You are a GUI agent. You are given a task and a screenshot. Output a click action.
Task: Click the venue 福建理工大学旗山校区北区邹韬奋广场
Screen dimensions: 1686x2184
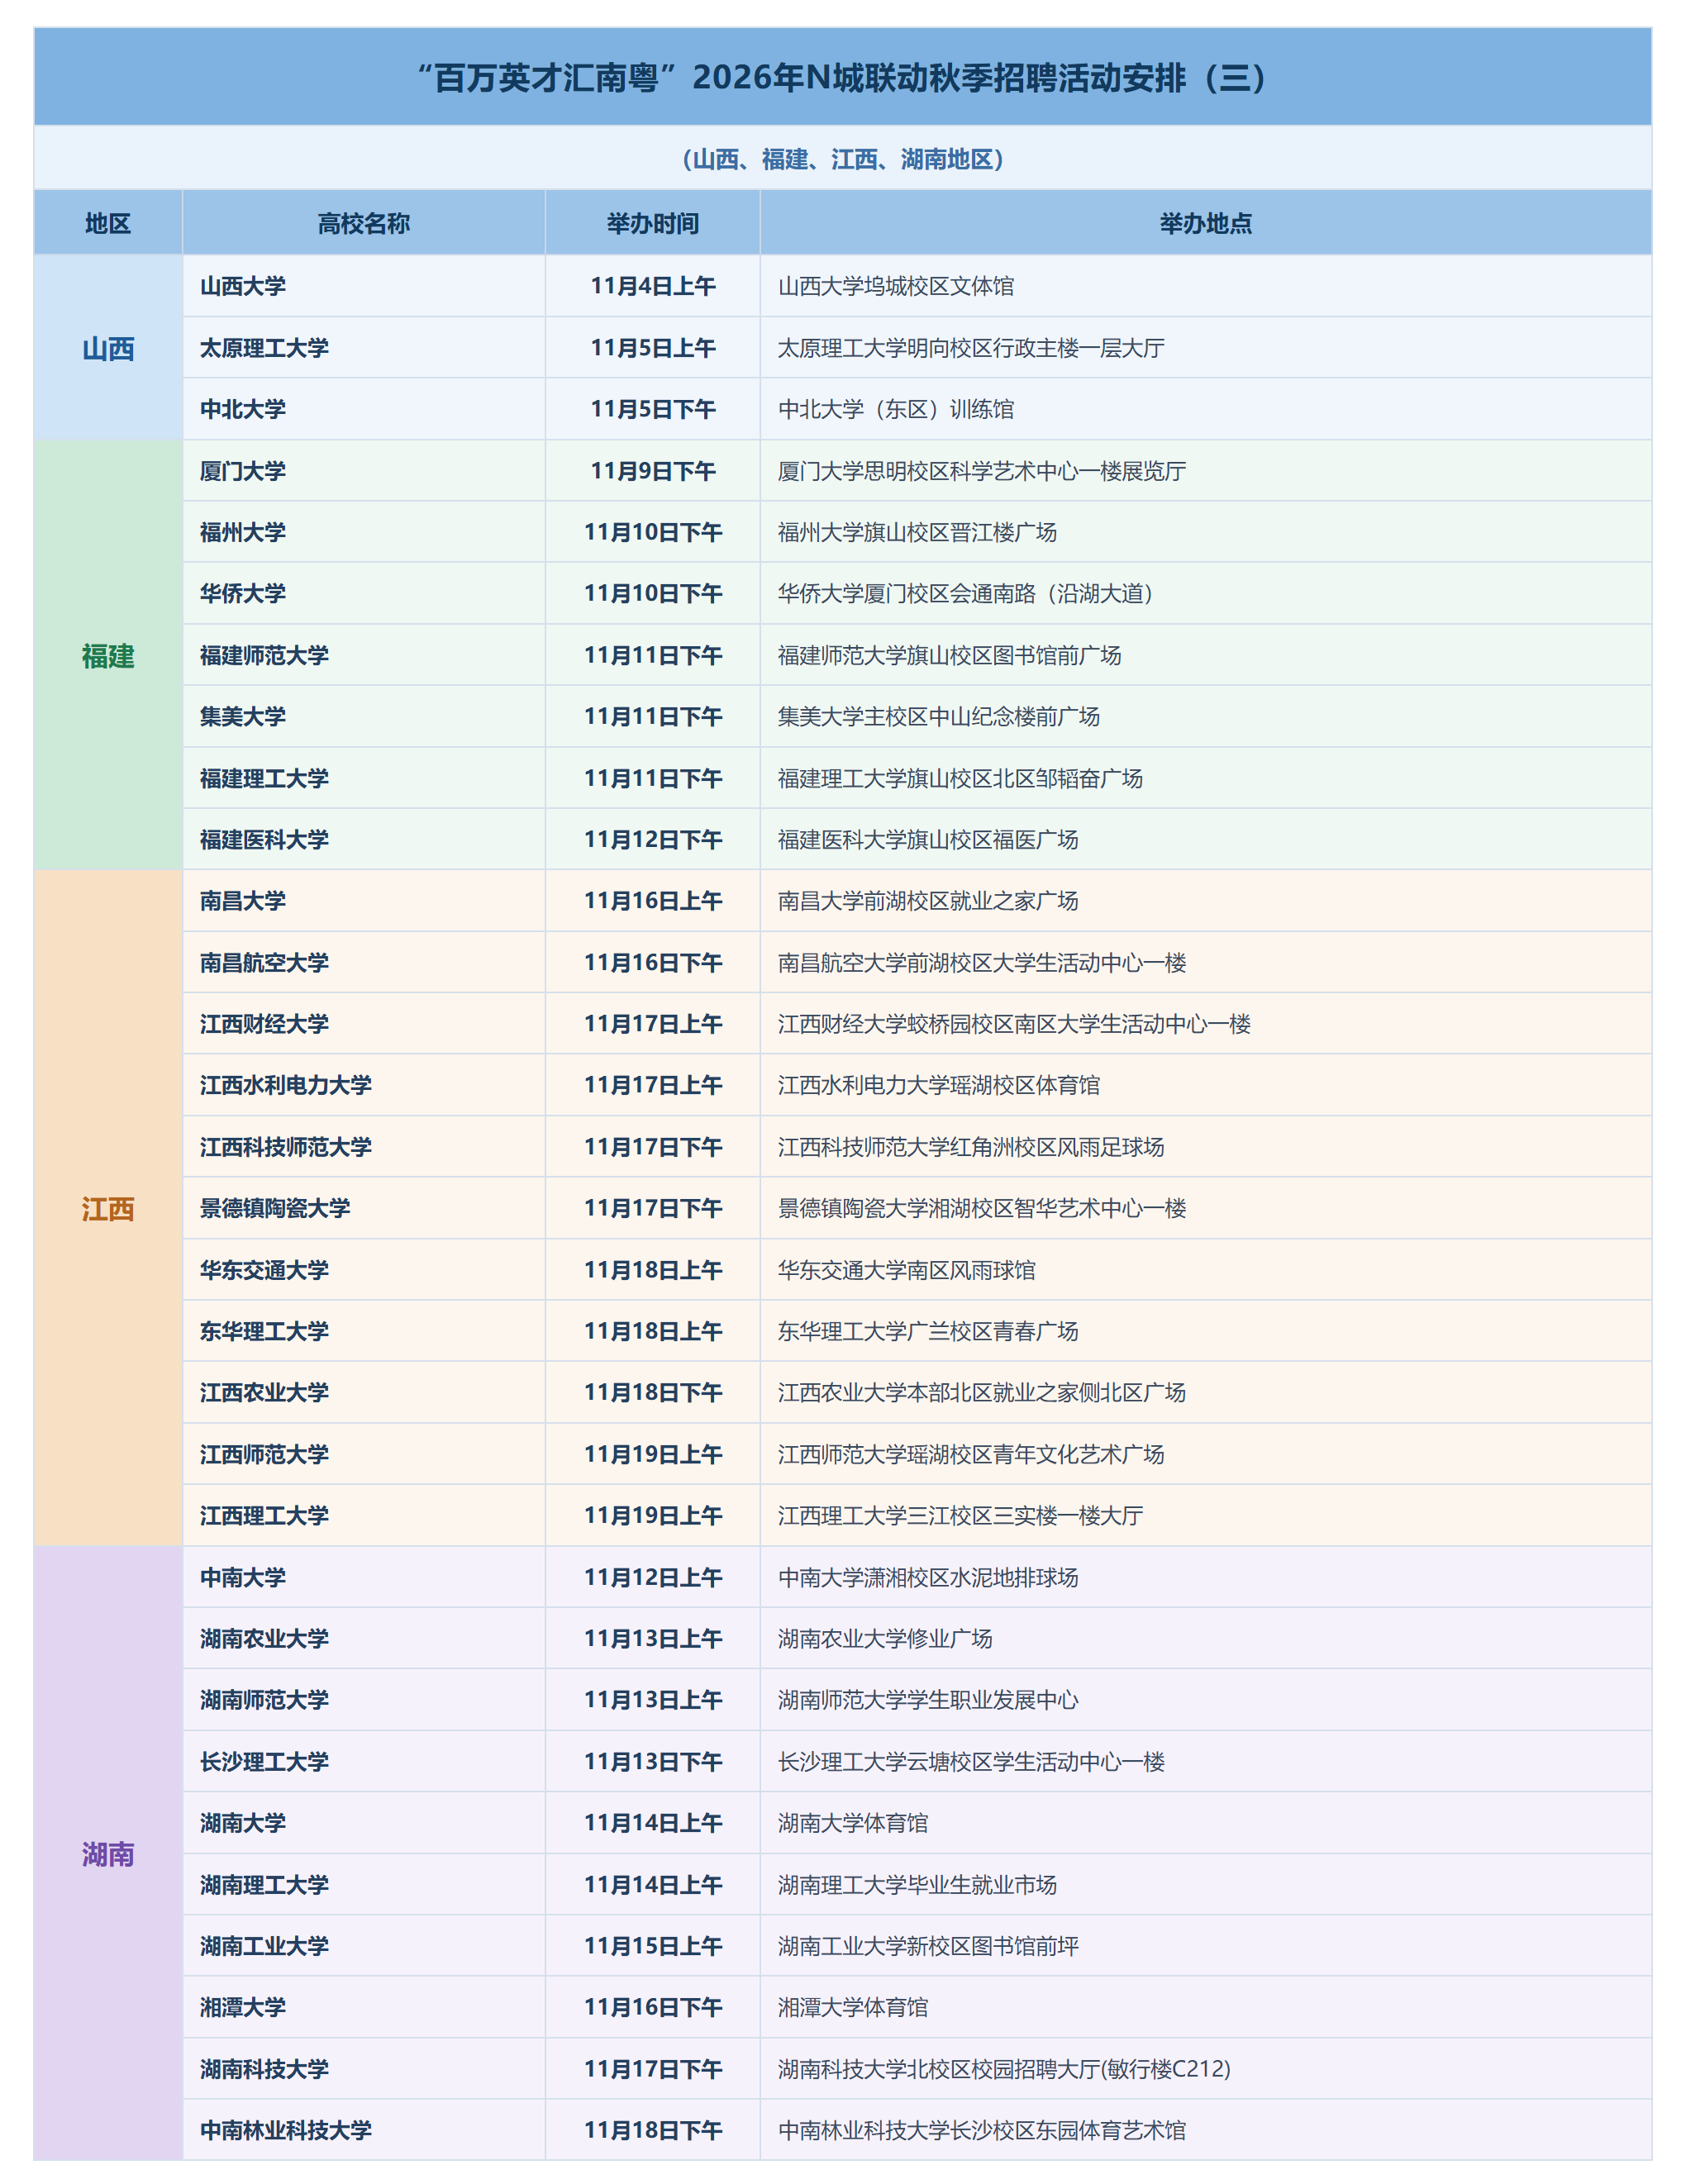[x=960, y=778]
